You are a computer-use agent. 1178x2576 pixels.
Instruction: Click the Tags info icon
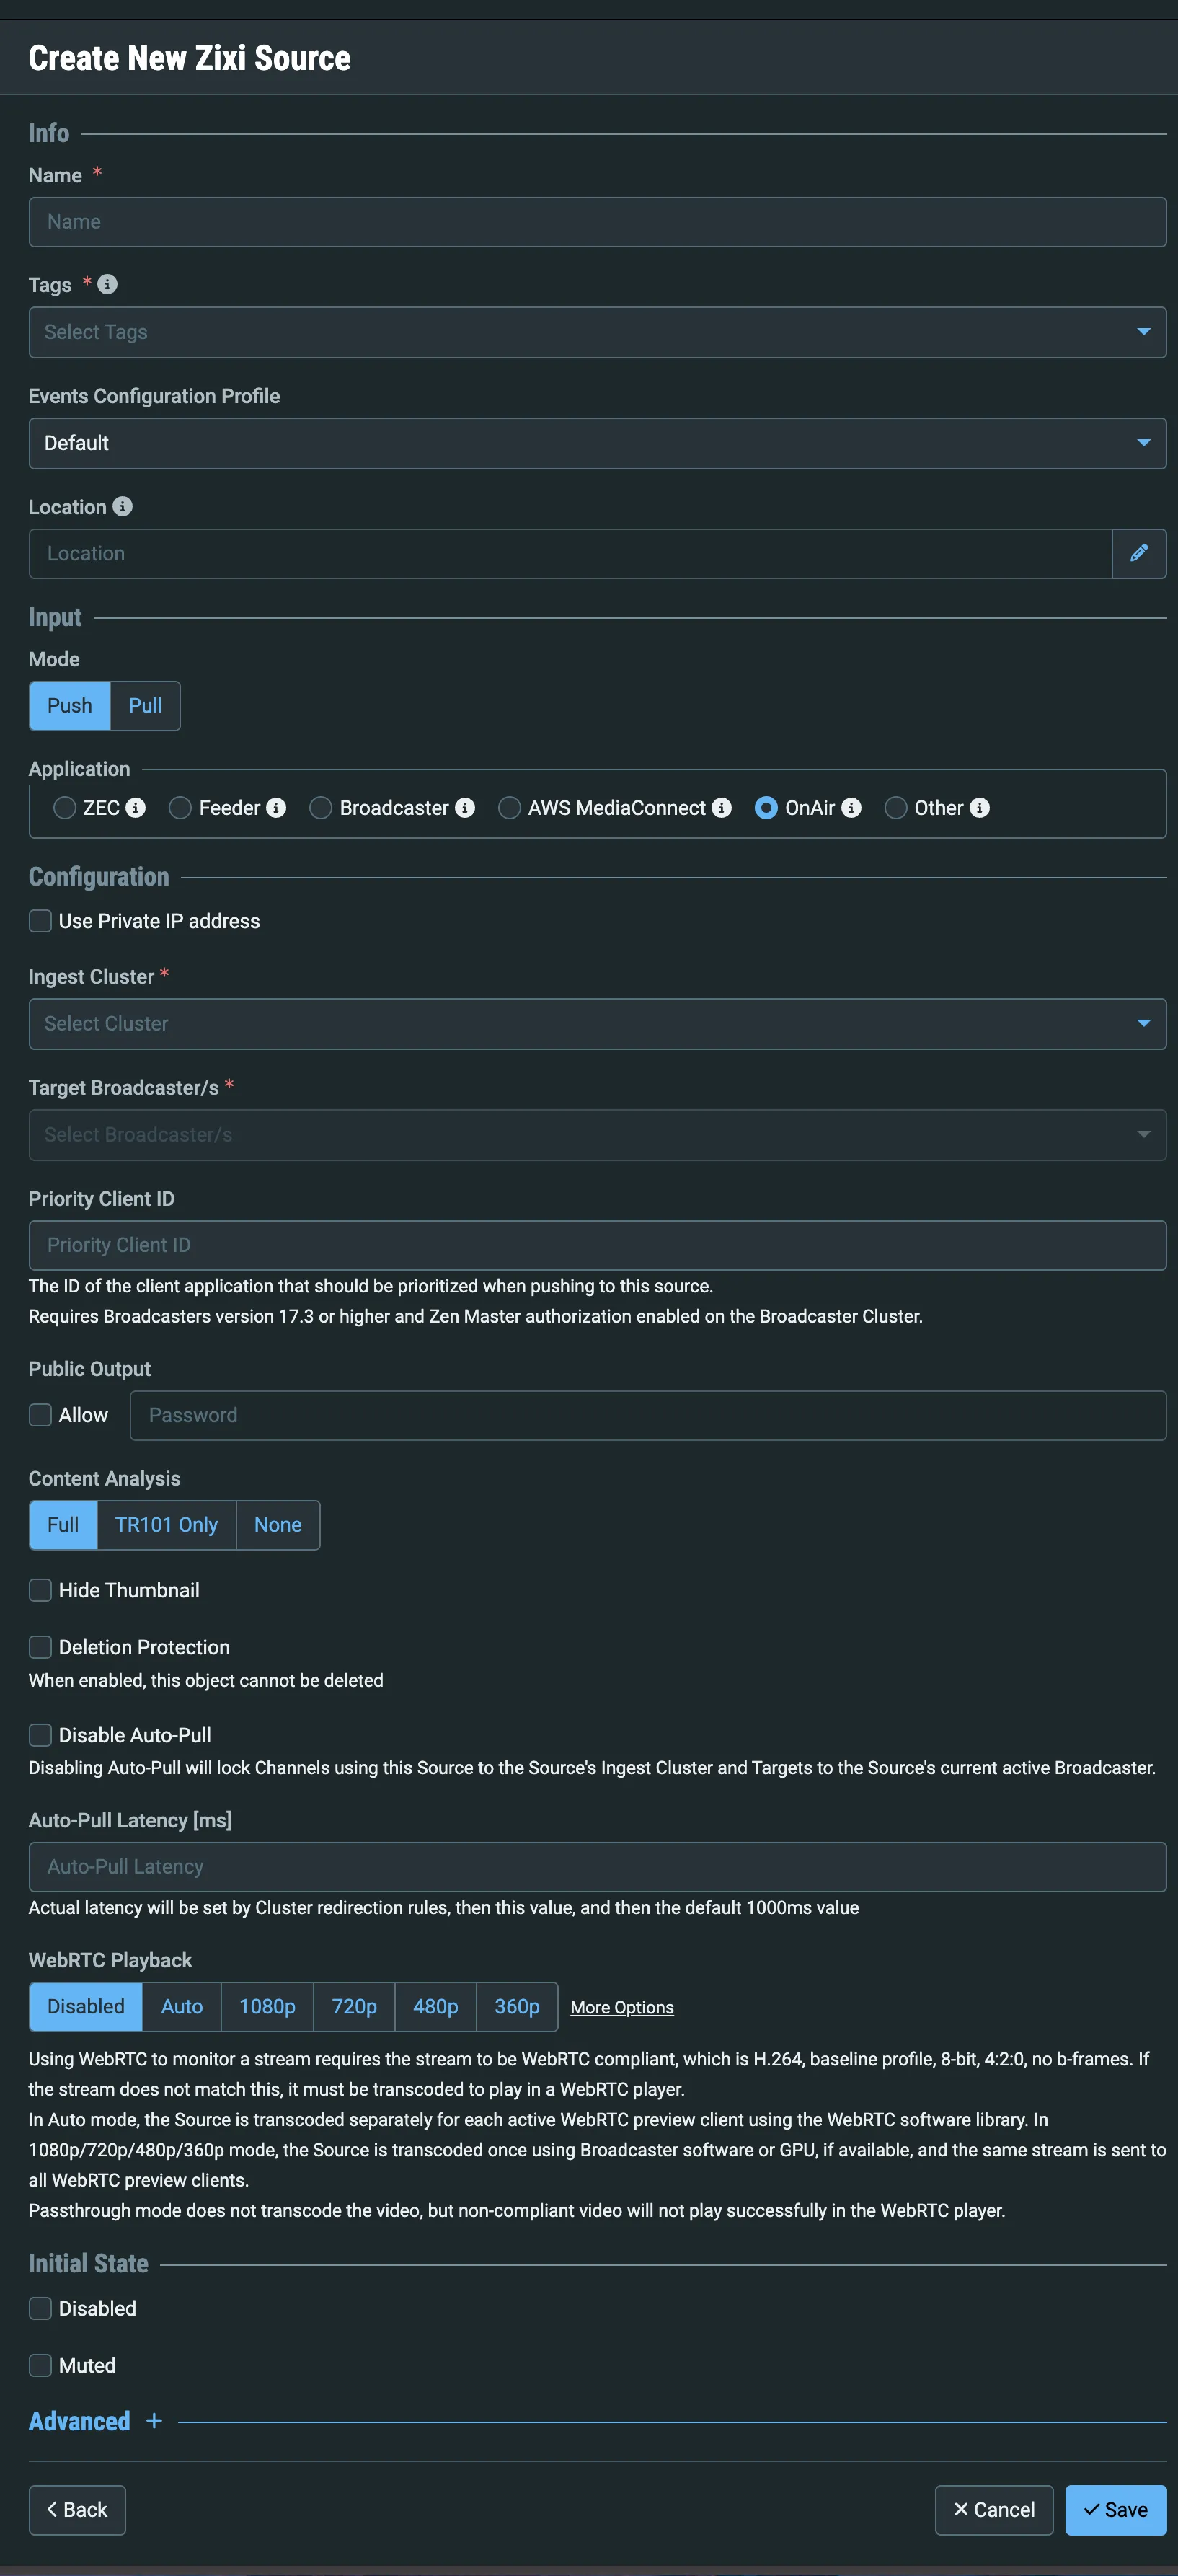(x=107, y=284)
